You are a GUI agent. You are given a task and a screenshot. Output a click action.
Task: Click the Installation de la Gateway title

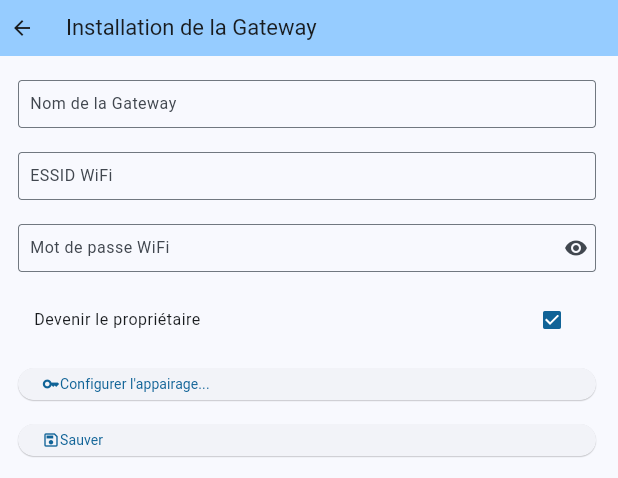tap(191, 28)
